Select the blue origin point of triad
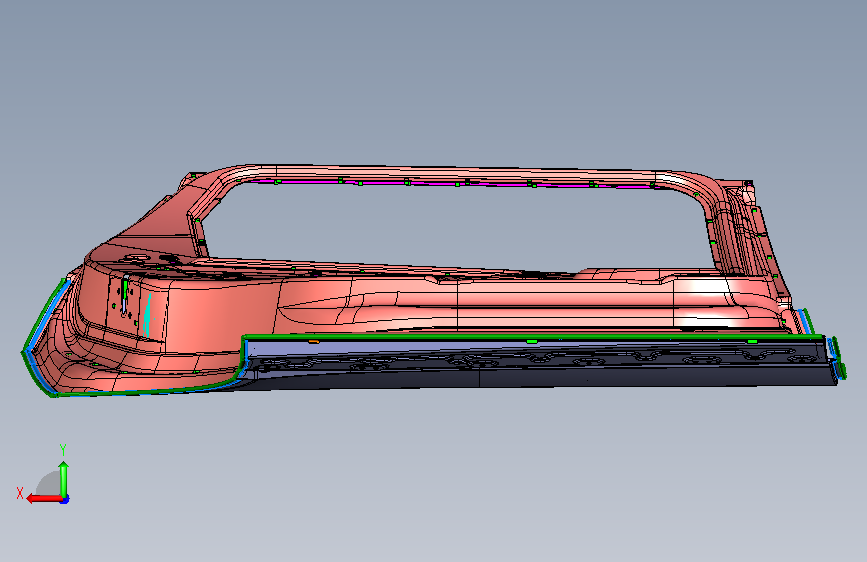 click(65, 500)
